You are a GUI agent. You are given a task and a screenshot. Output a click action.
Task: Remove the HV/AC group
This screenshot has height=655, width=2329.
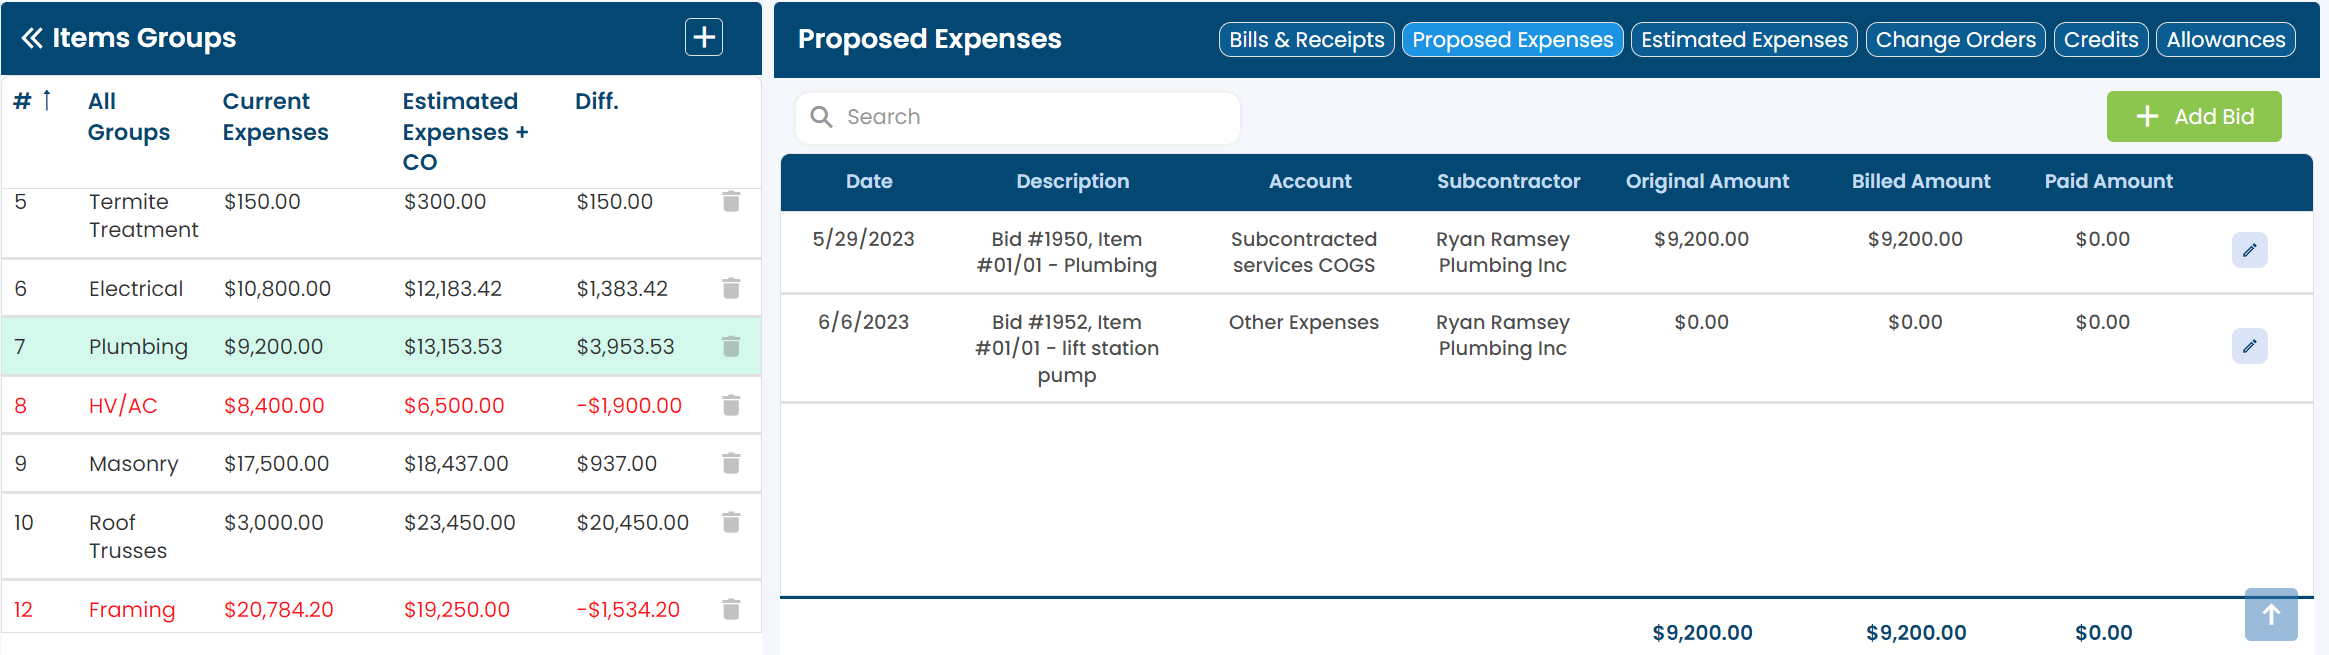tap(731, 406)
